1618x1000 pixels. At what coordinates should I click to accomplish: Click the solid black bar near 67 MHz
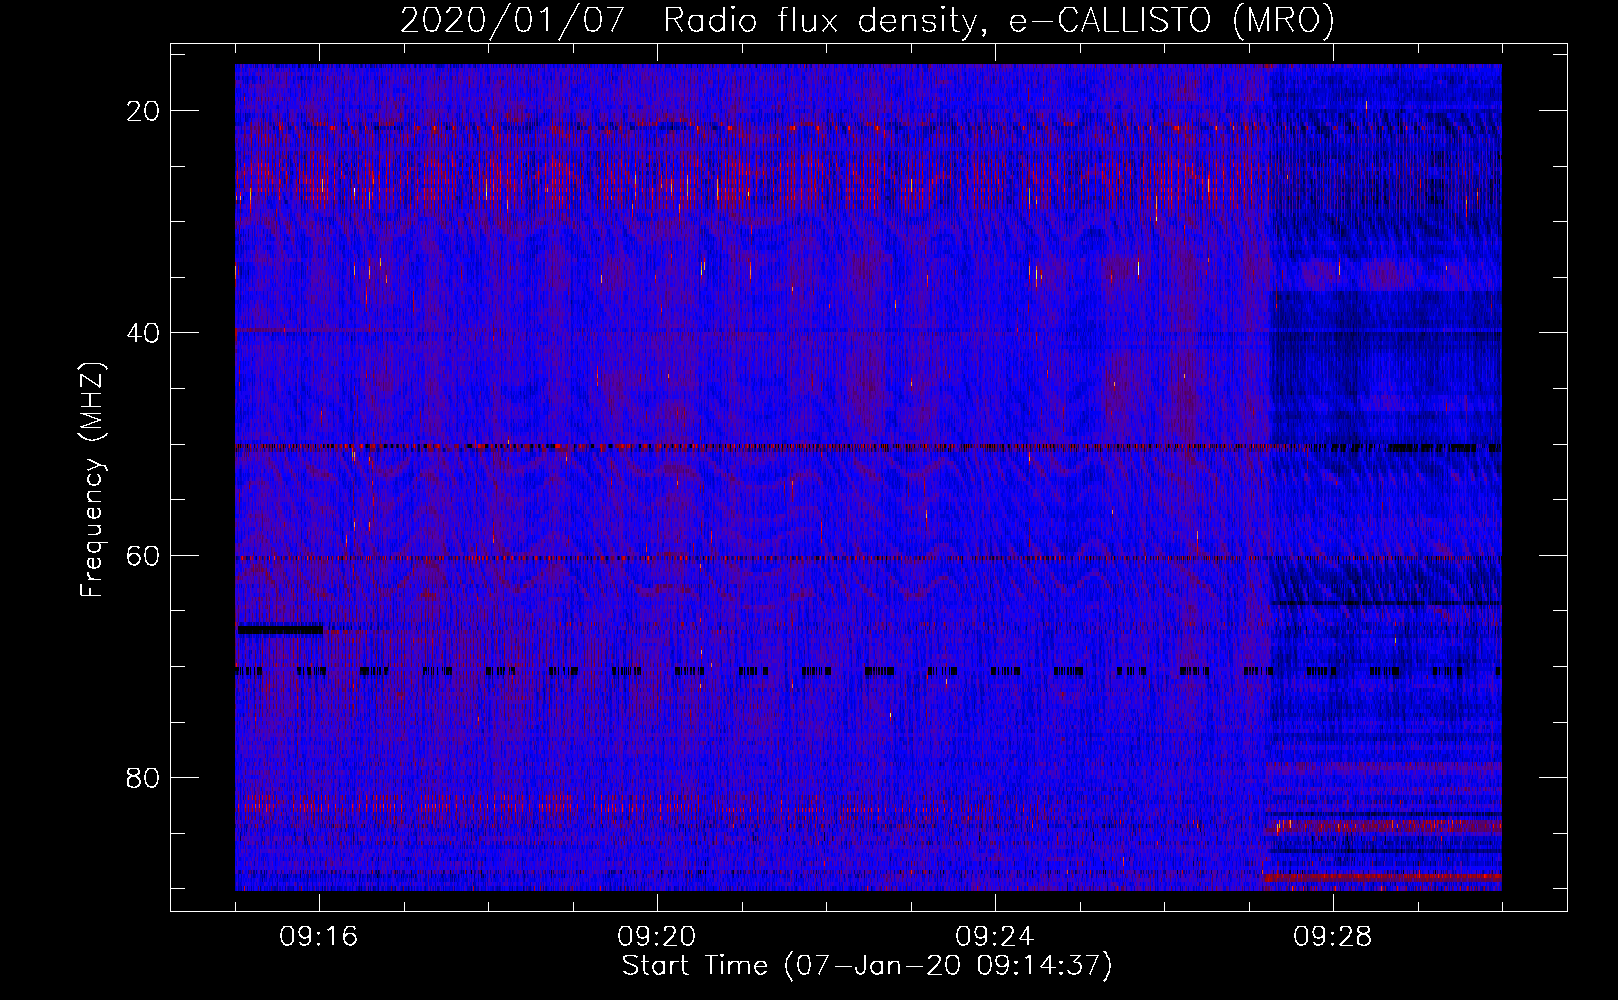pyautogui.click(x=280, y=629)
